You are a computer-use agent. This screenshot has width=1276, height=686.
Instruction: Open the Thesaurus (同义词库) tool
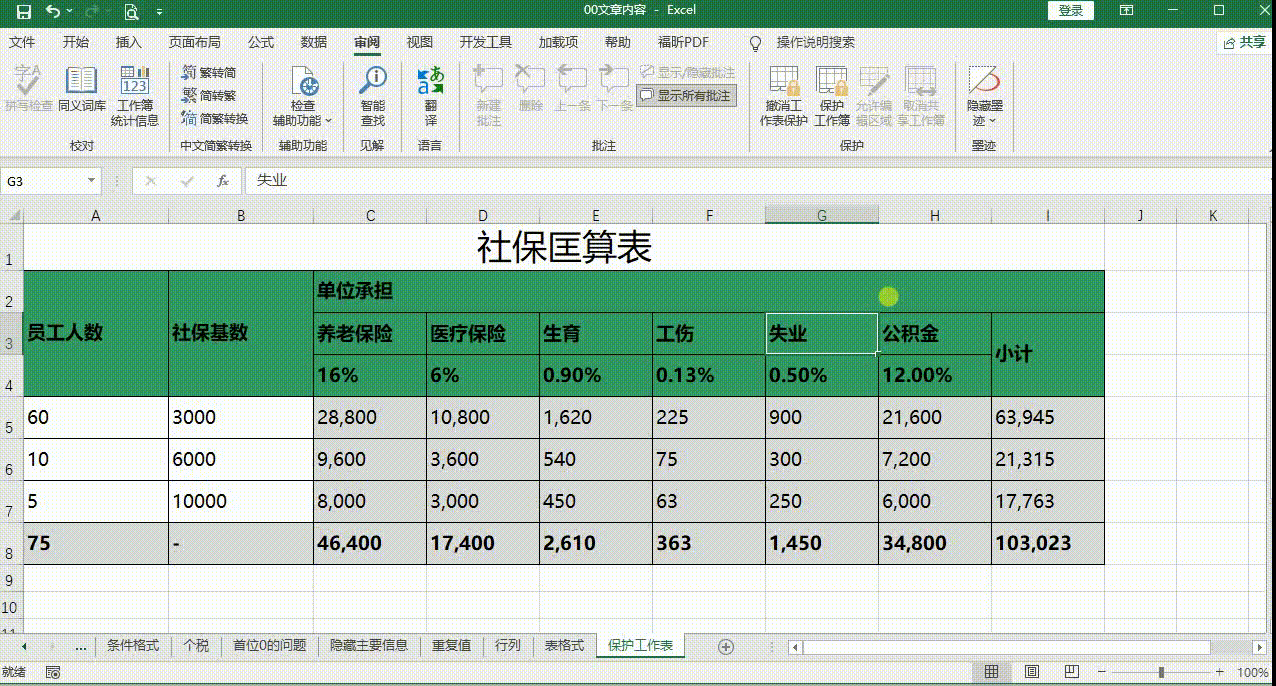click(x=81, y=91)
